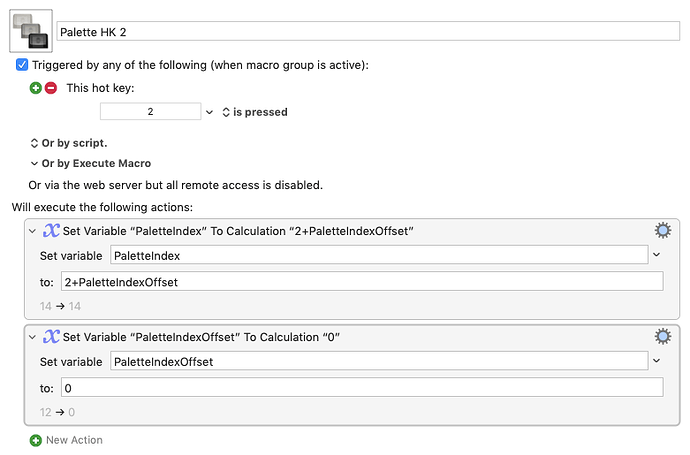Click 'Or via the web server' text
The image size is (690, 455).
[x=176, y=185]
